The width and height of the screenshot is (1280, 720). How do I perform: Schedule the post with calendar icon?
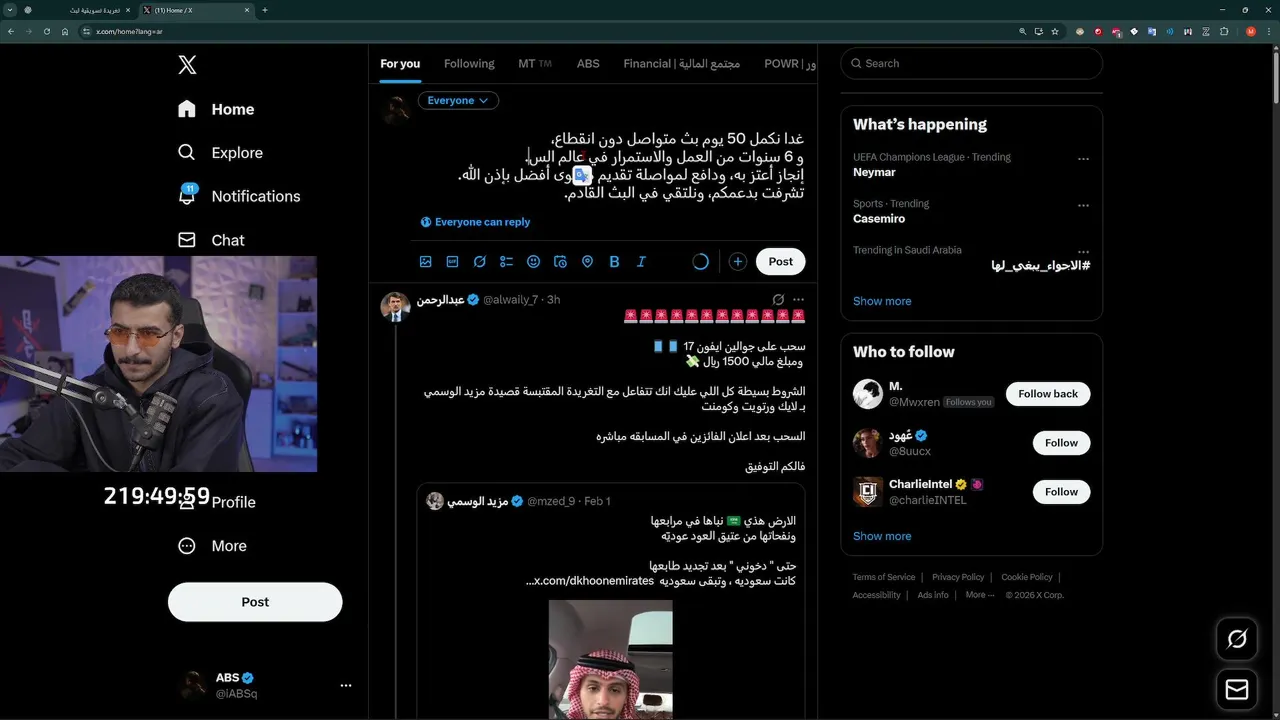(561, 262)
